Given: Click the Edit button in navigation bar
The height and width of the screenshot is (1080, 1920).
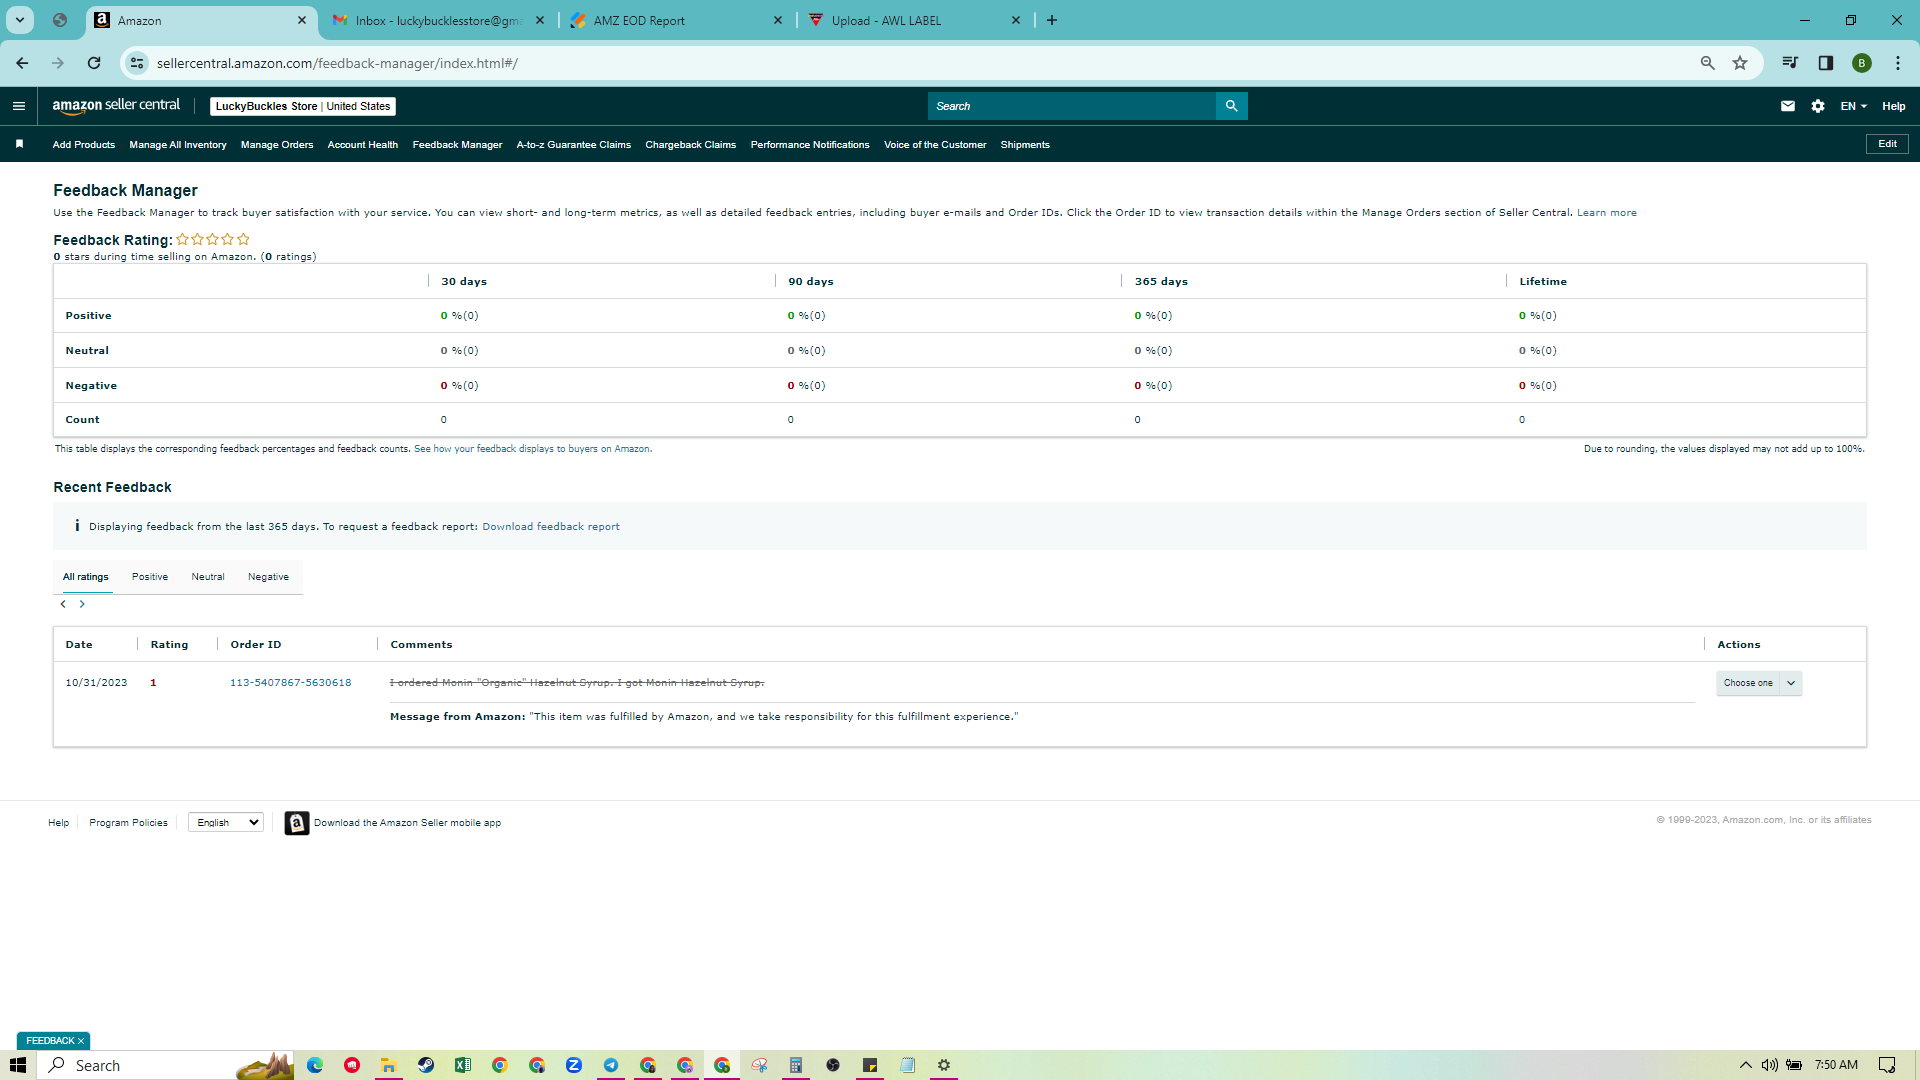Looking at the screenshot, I should click(x=1887, y=144).
